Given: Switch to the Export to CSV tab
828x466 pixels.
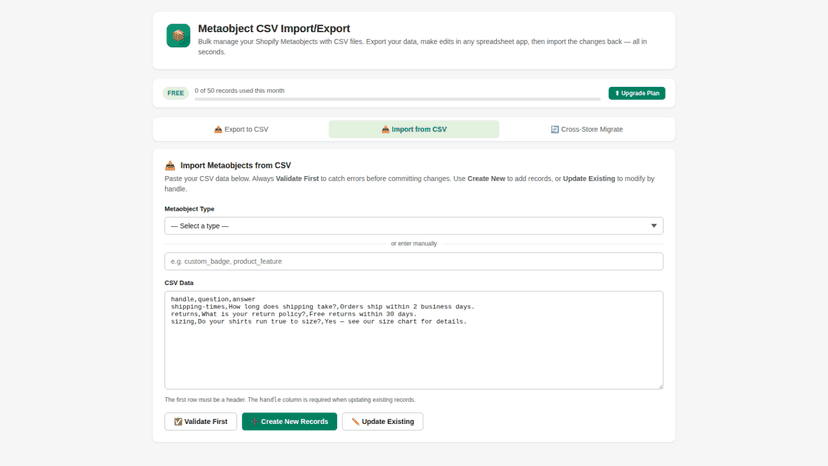Looking at the screenshot, I should tap(241, 129).
